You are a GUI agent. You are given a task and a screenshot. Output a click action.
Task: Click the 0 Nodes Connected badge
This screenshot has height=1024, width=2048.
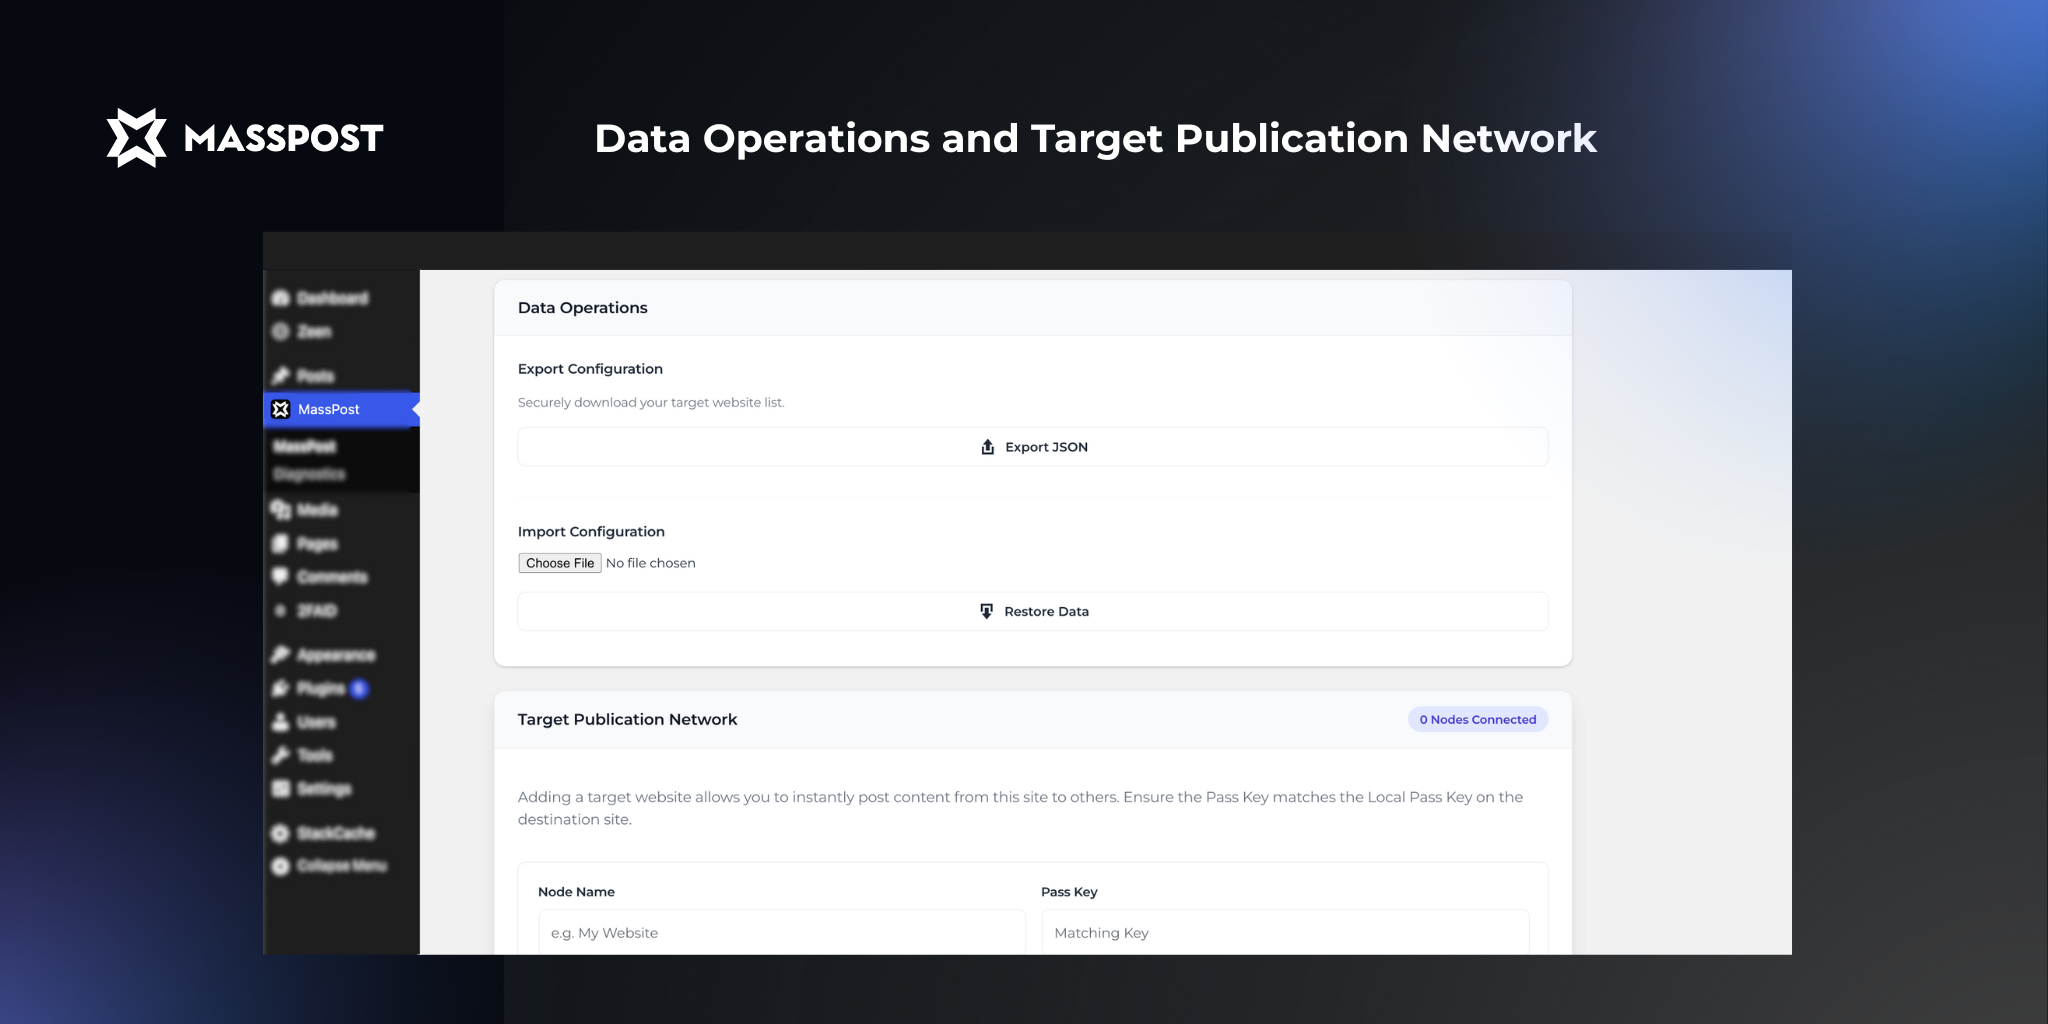click(x=1477, y=719)
